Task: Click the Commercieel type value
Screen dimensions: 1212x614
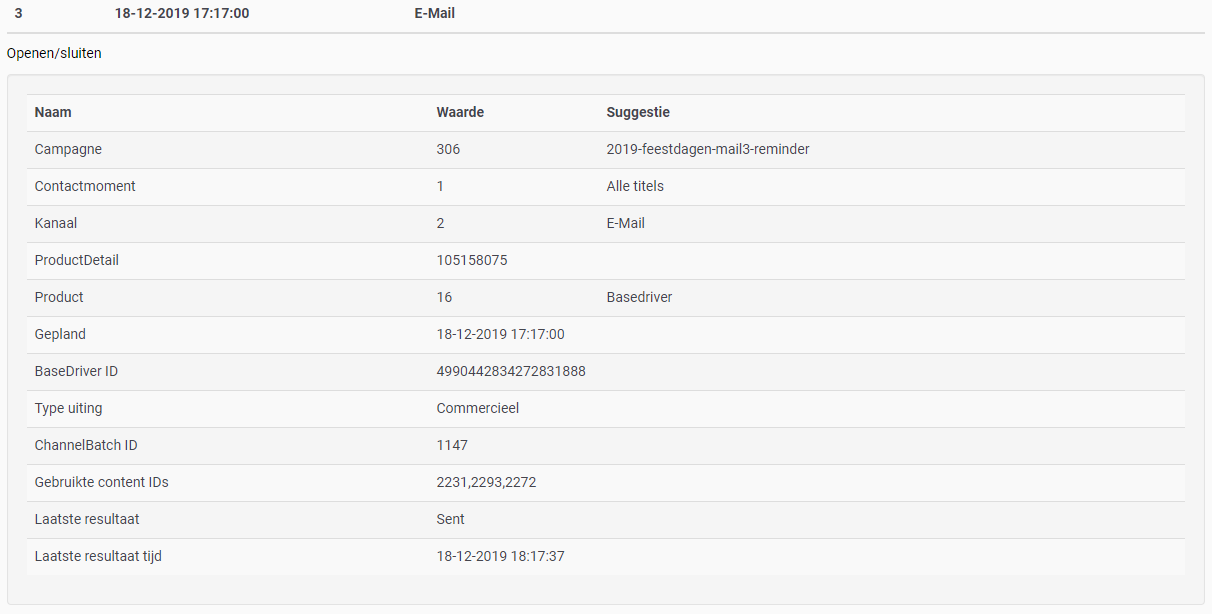Action: click(478, 409)
